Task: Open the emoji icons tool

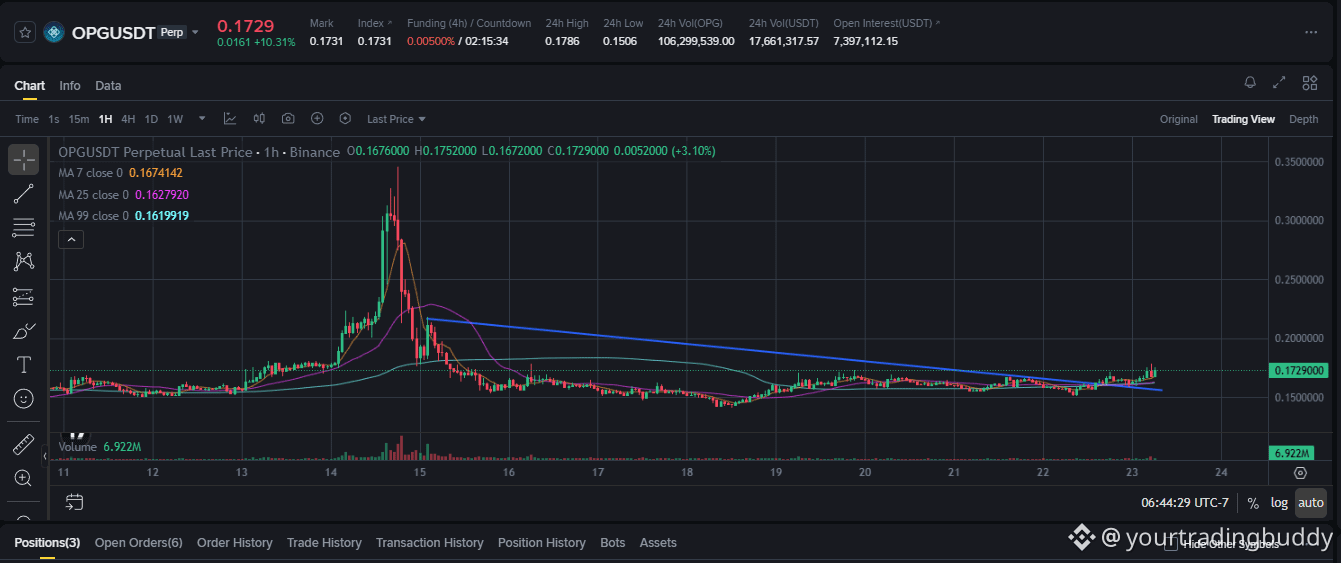Action: (24, 398)
